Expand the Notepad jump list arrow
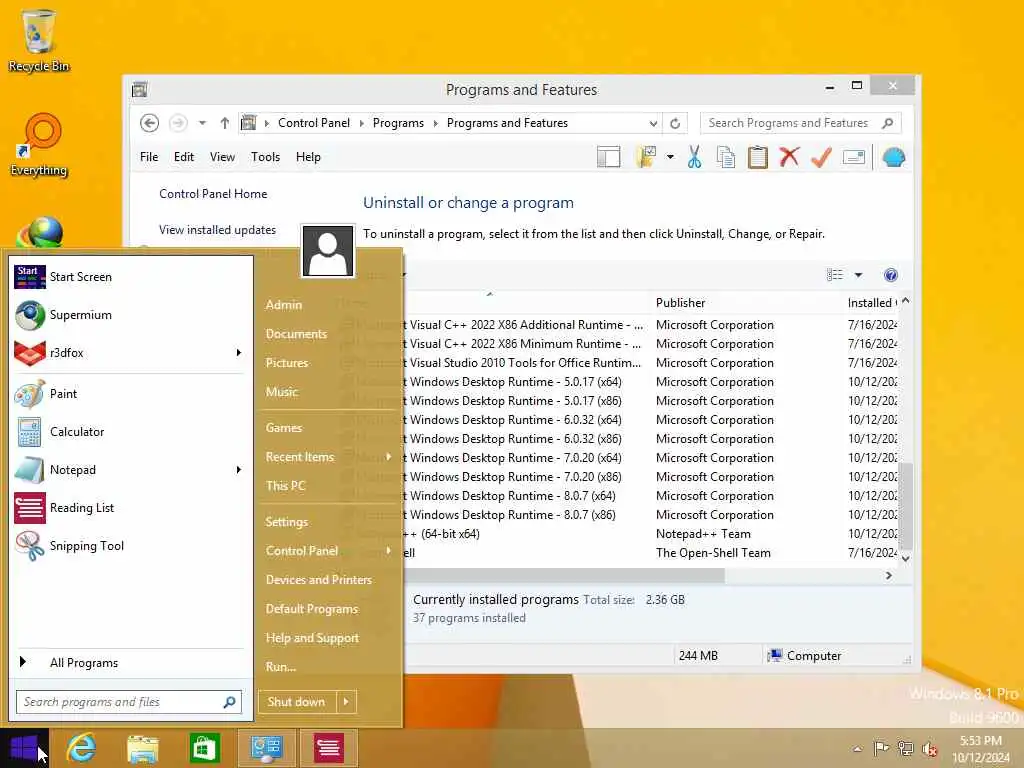The width and height of the screenshot is (1024, 768). coord(238,470)
